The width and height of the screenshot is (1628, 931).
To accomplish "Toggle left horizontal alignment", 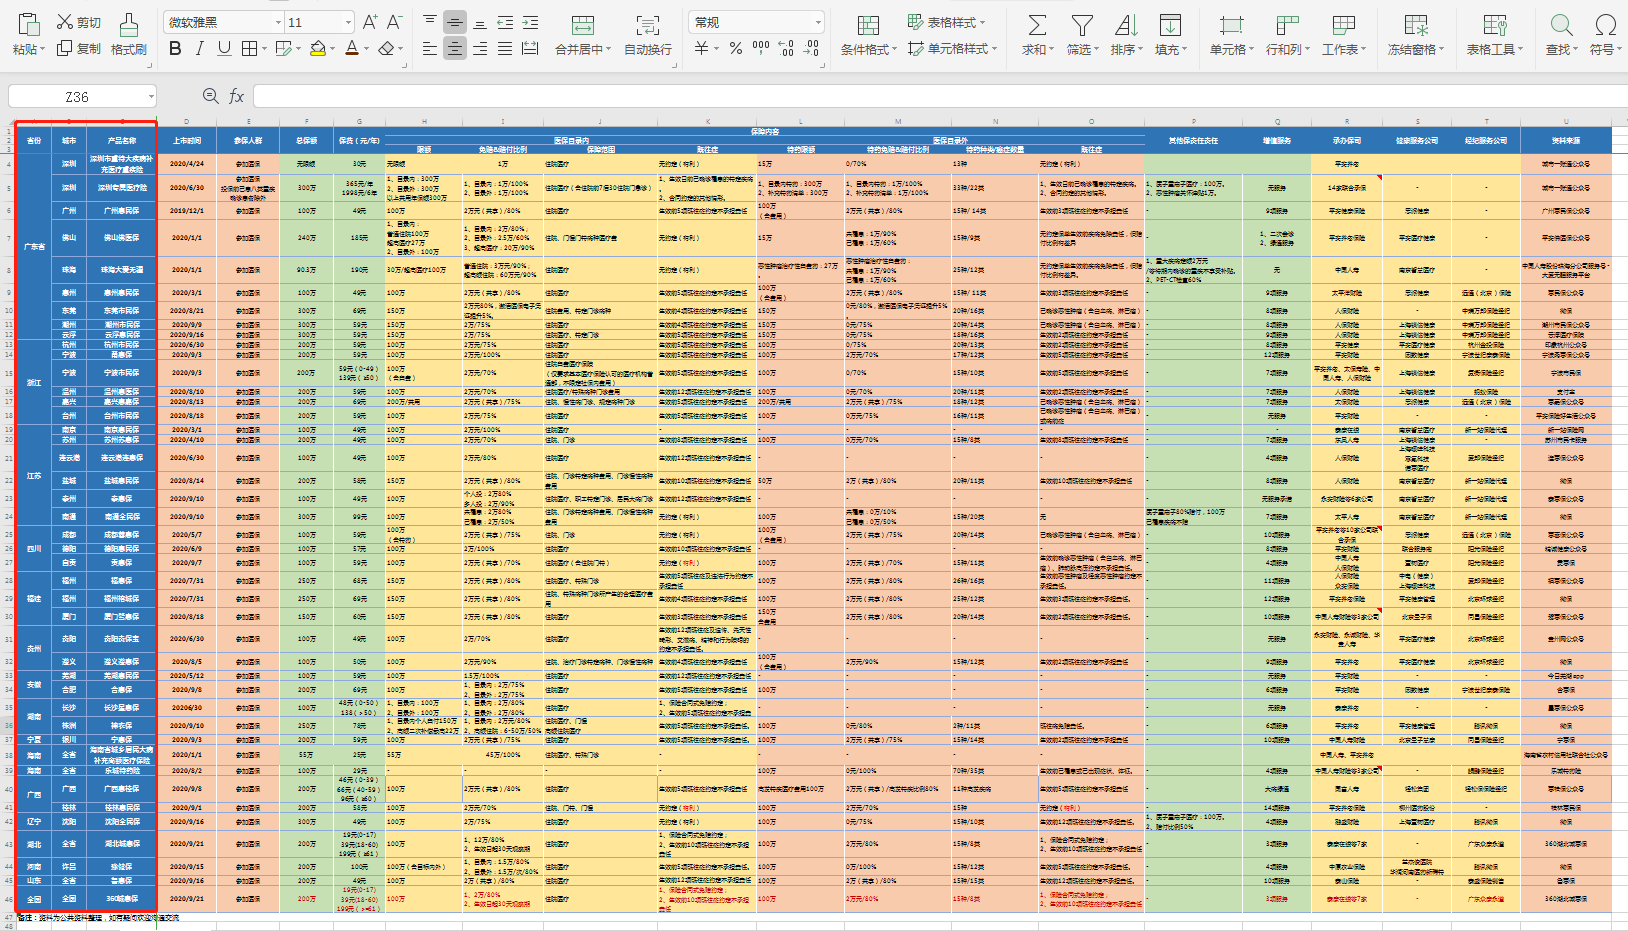I will [x=430, y=48].
